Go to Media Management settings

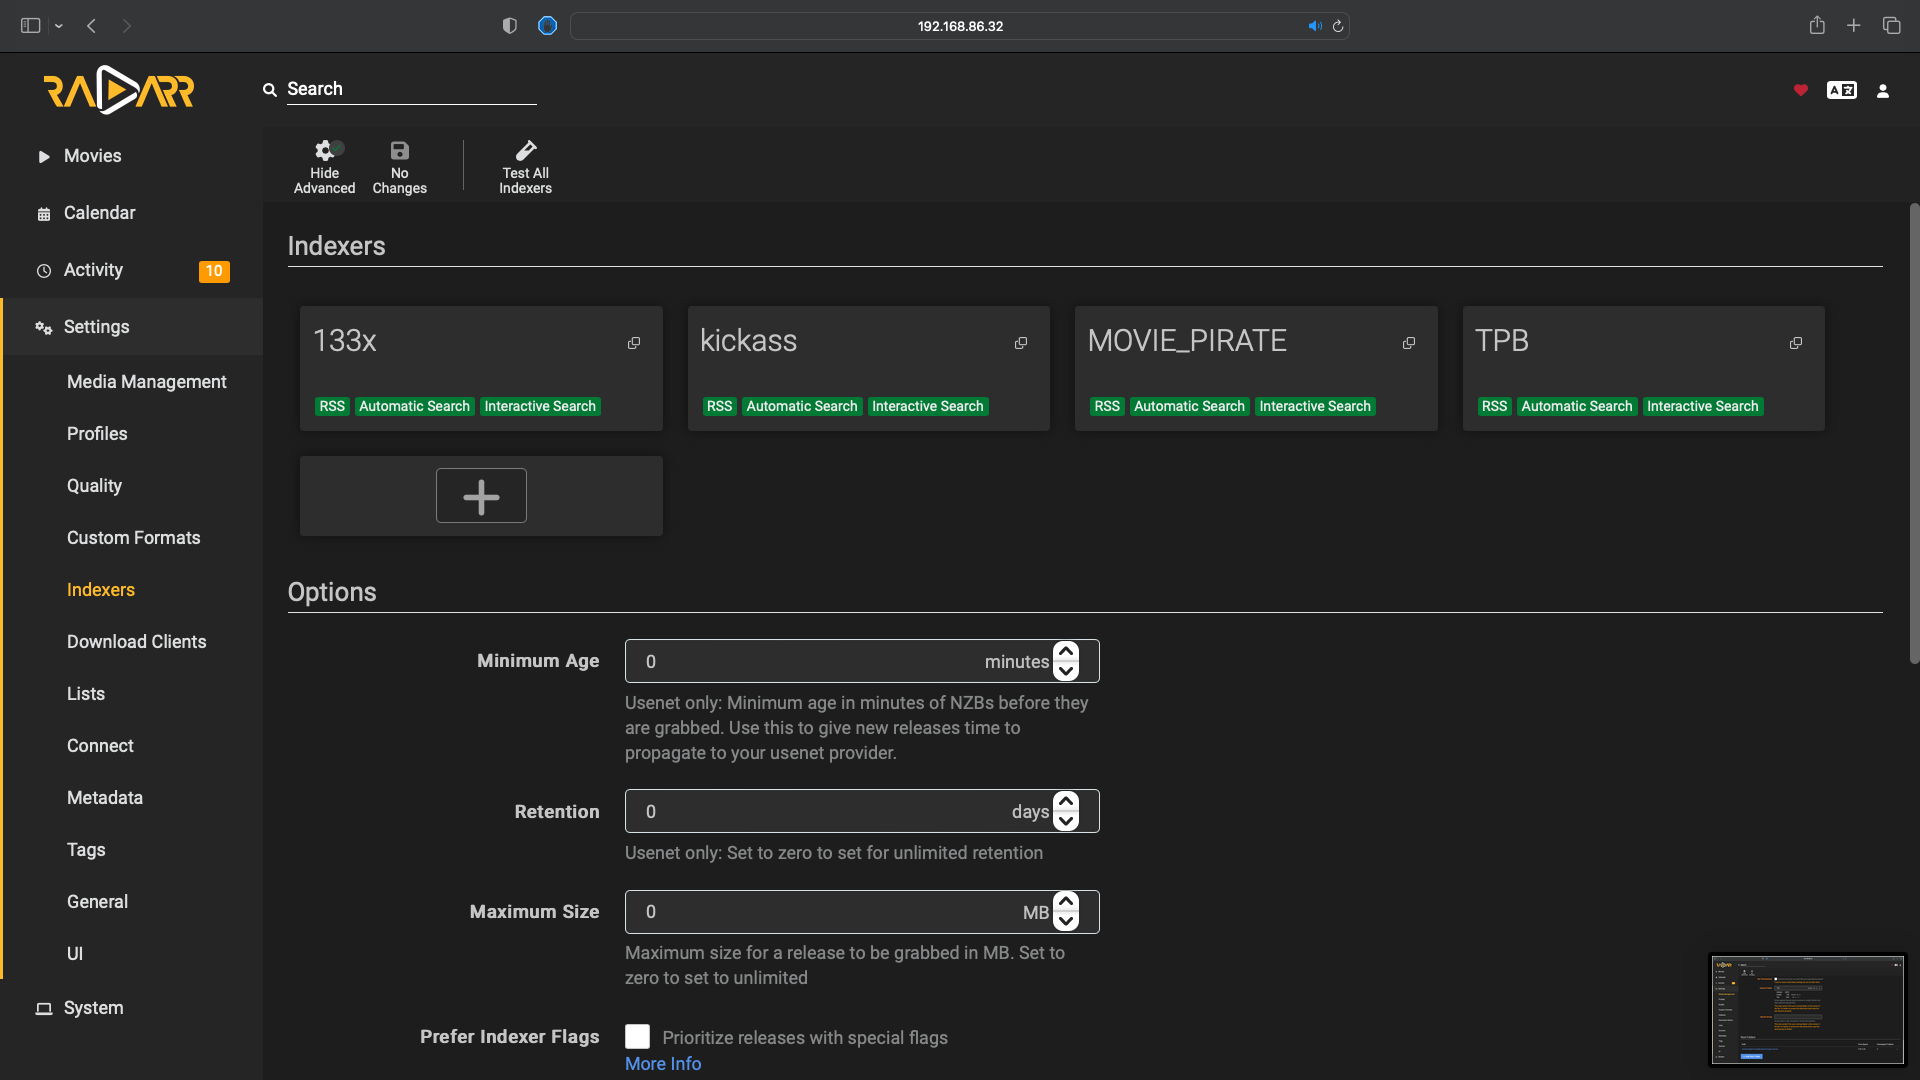point(146,382)
